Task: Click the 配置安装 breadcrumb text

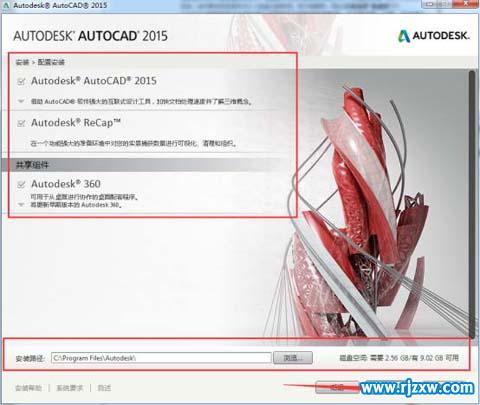Action: (x=51, y=62)
